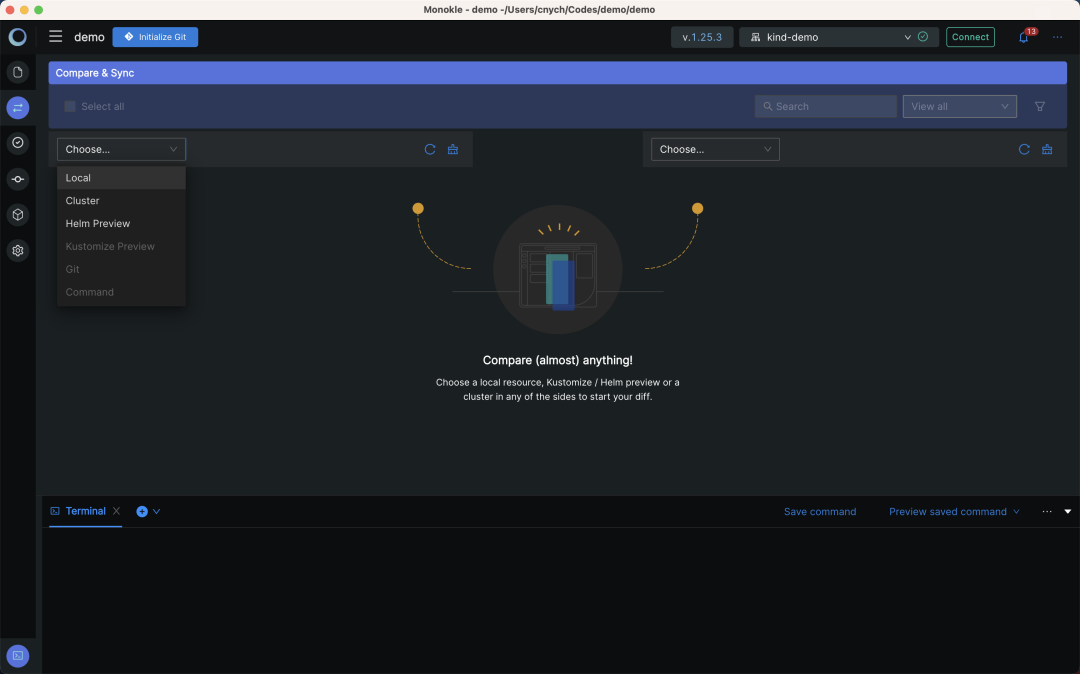This screenshot has height=674, width=1080.
Task: Open the validation sidebar icon
Action: tap(18, 143)
